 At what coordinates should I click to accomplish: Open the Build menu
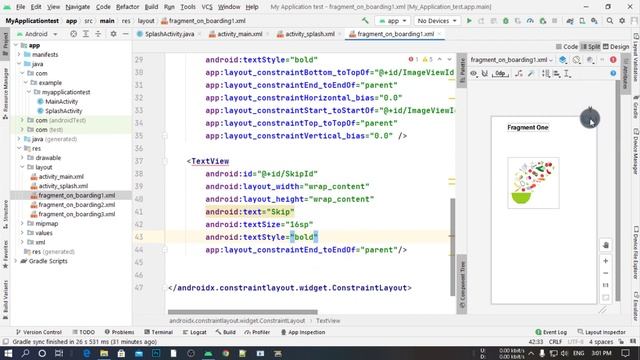pyautogui.click(x=151, y=7)
